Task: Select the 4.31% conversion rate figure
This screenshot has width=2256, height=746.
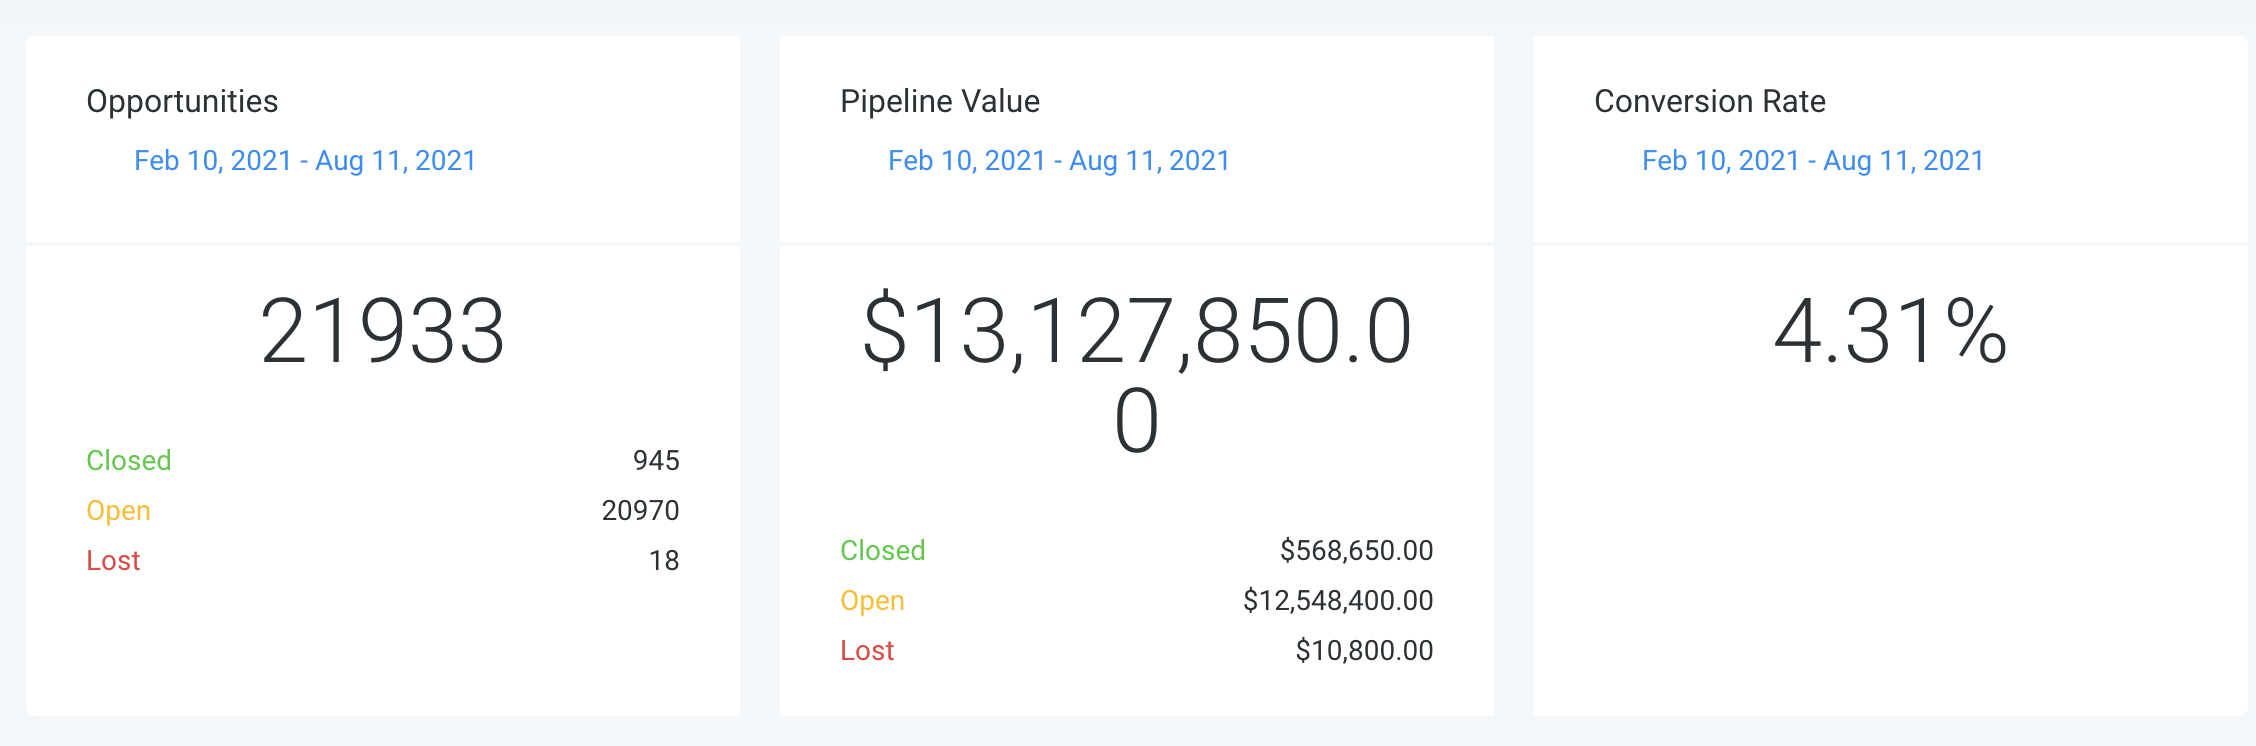Action: pos(1891,331)
